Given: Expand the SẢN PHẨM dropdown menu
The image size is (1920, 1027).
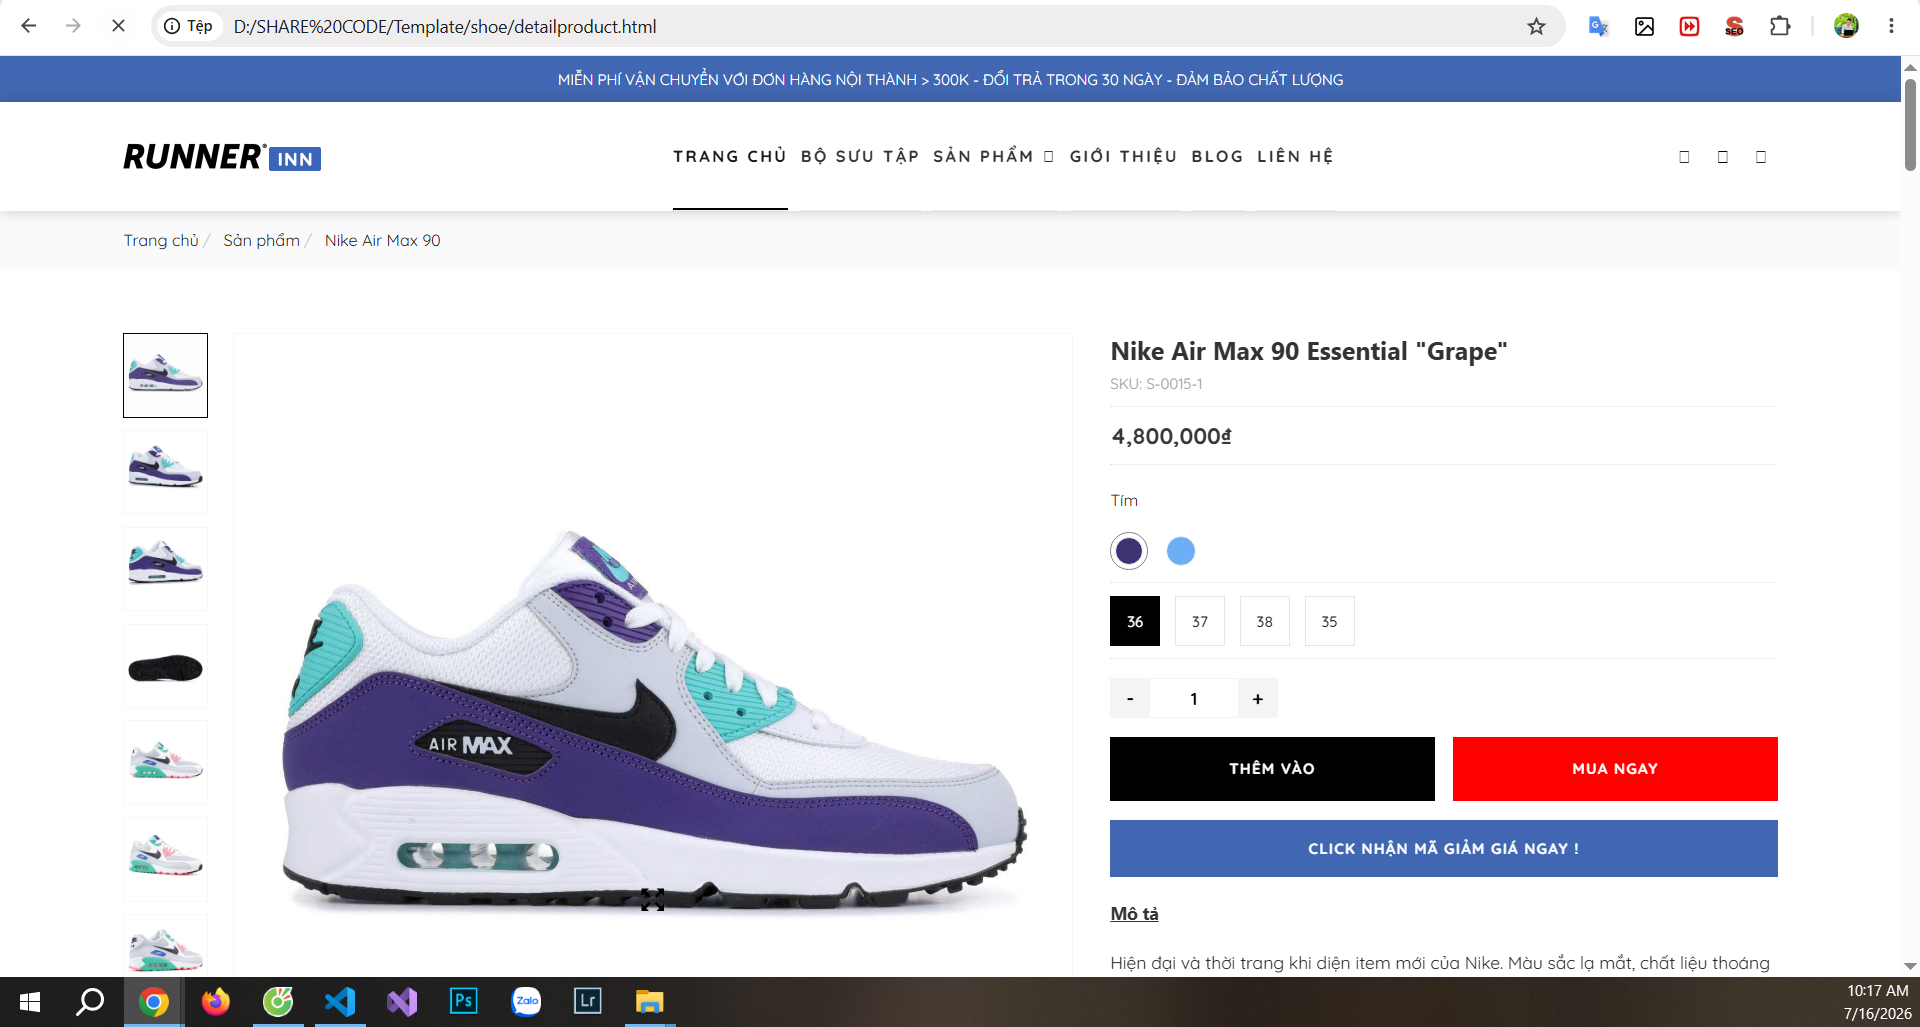Looking at the screenshot, I should [993, 156].
